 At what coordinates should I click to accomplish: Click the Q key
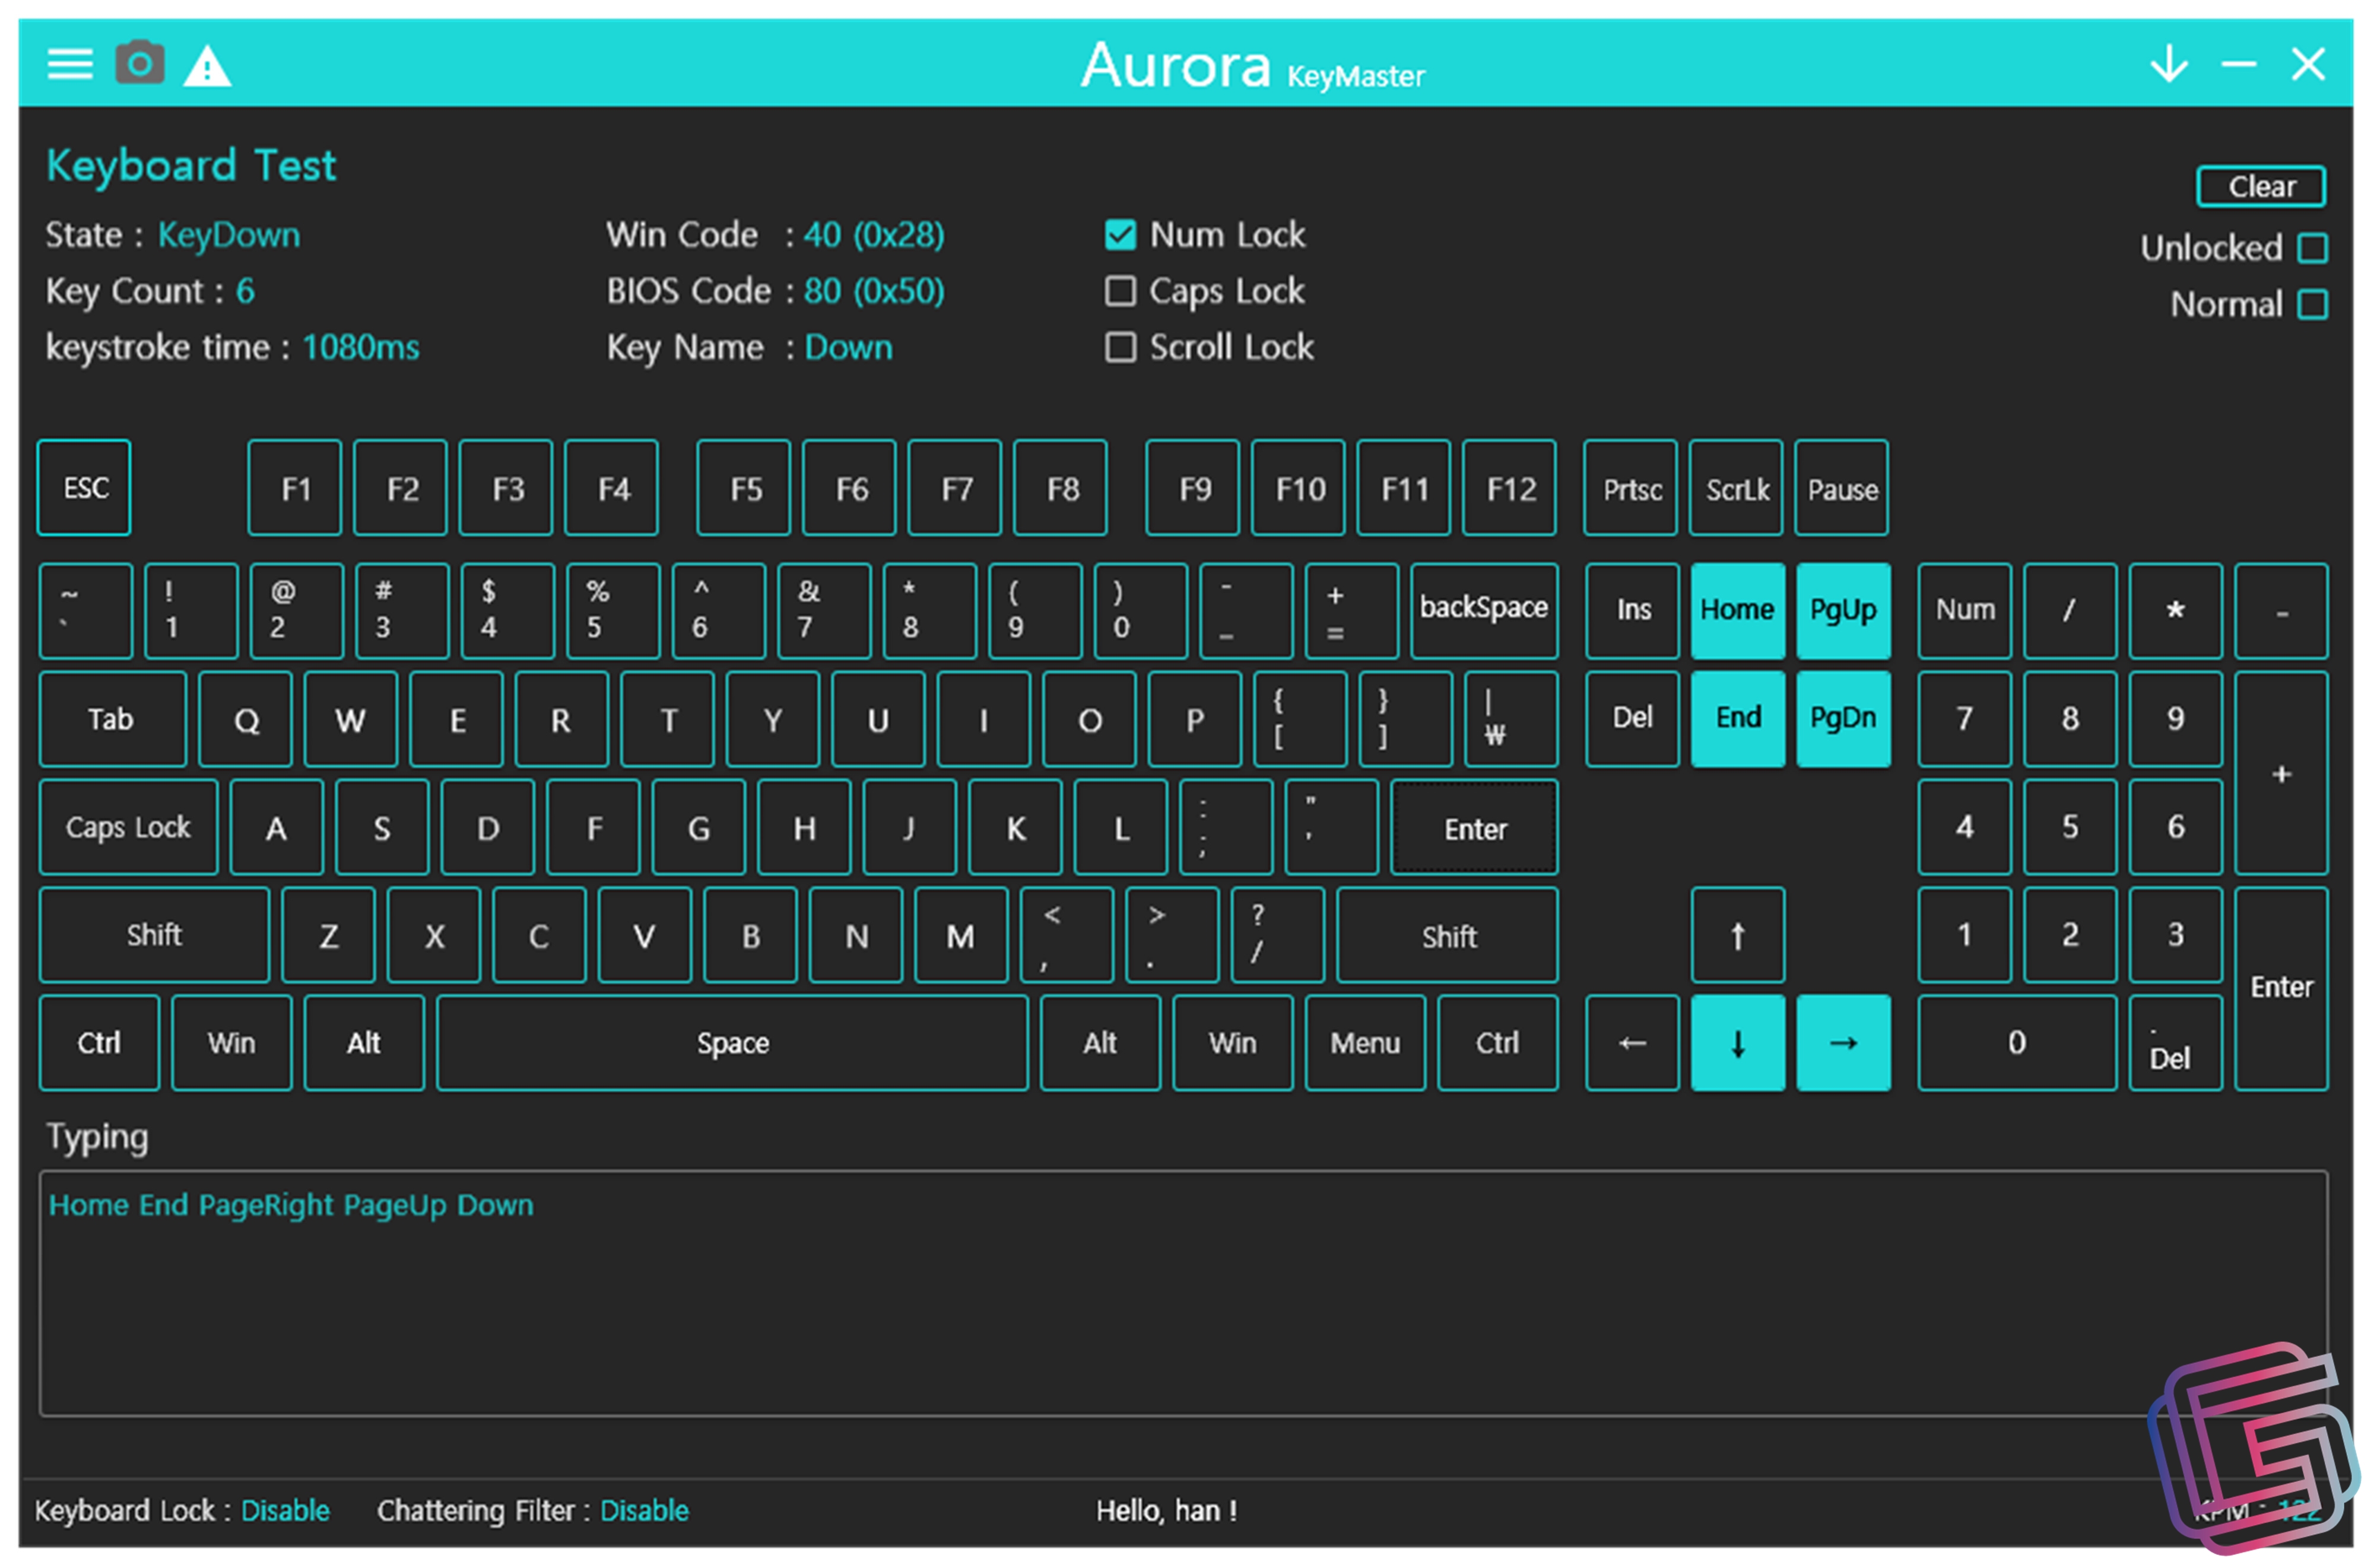click(x=245, y=719)
